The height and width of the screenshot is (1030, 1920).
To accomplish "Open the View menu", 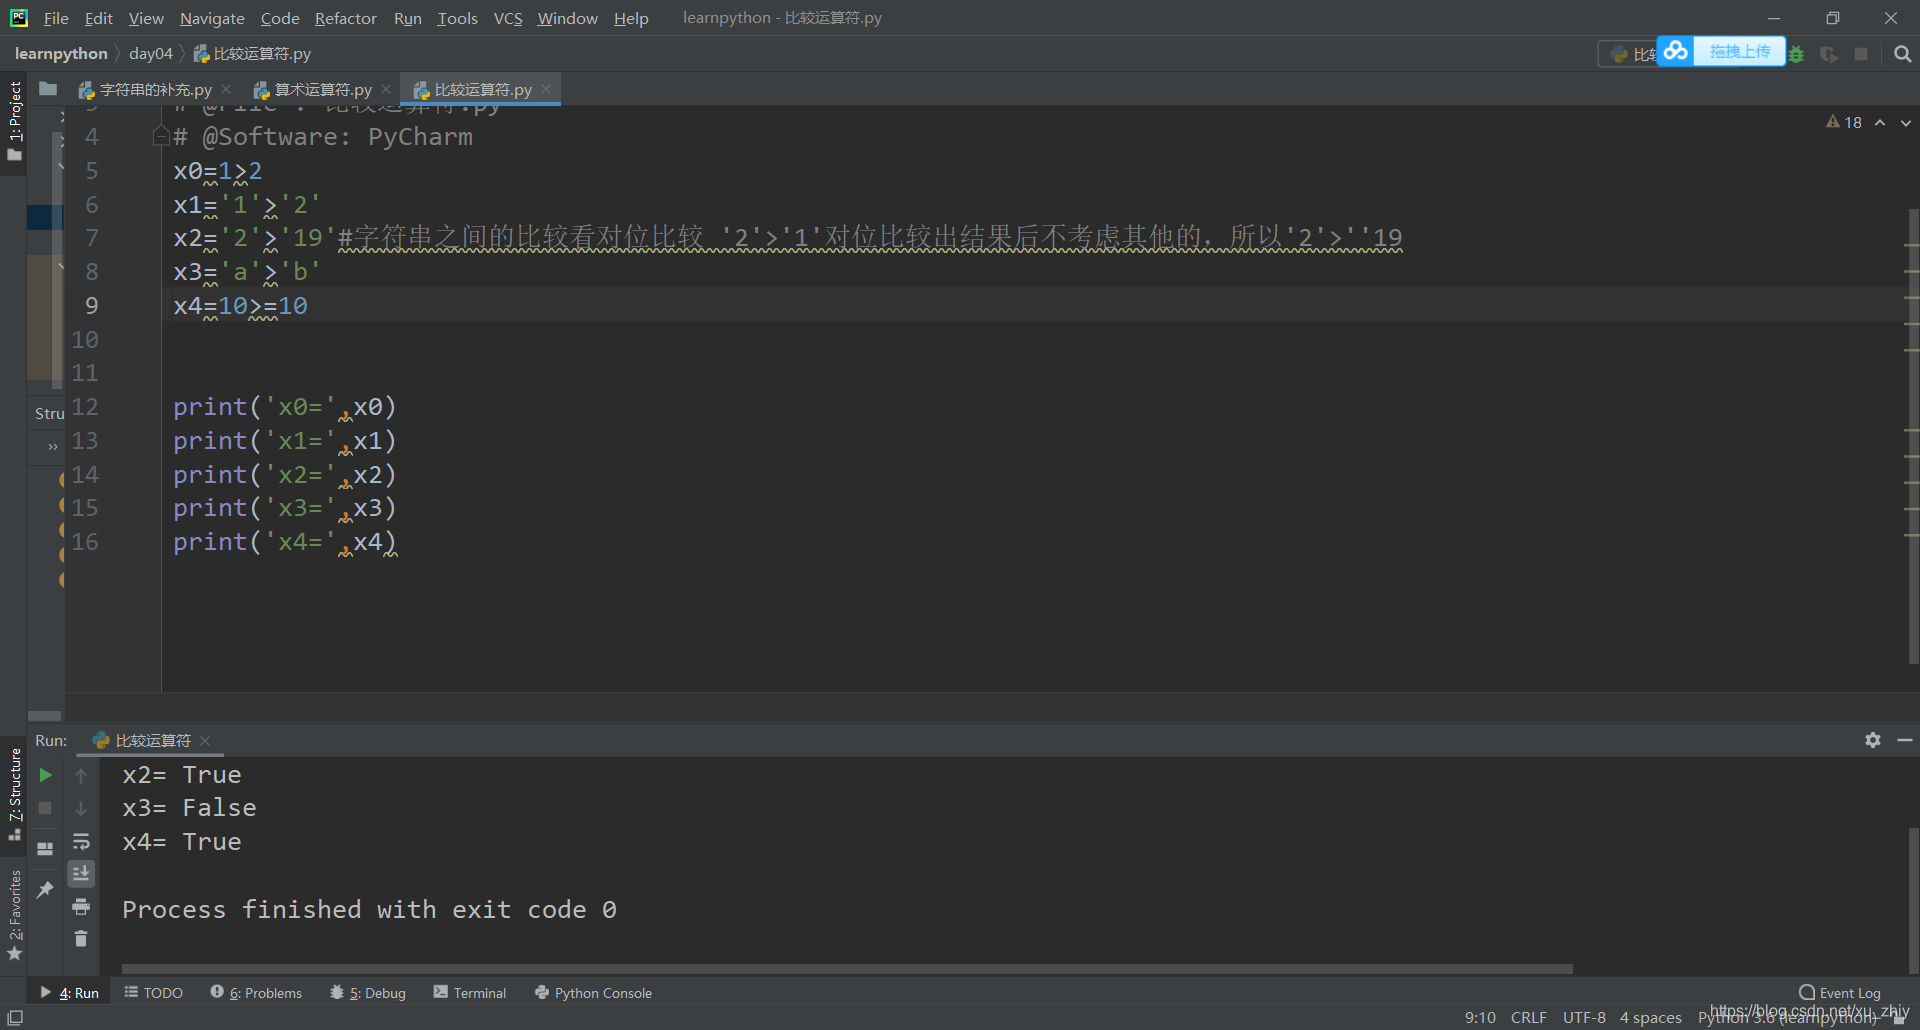I will 146,18.
